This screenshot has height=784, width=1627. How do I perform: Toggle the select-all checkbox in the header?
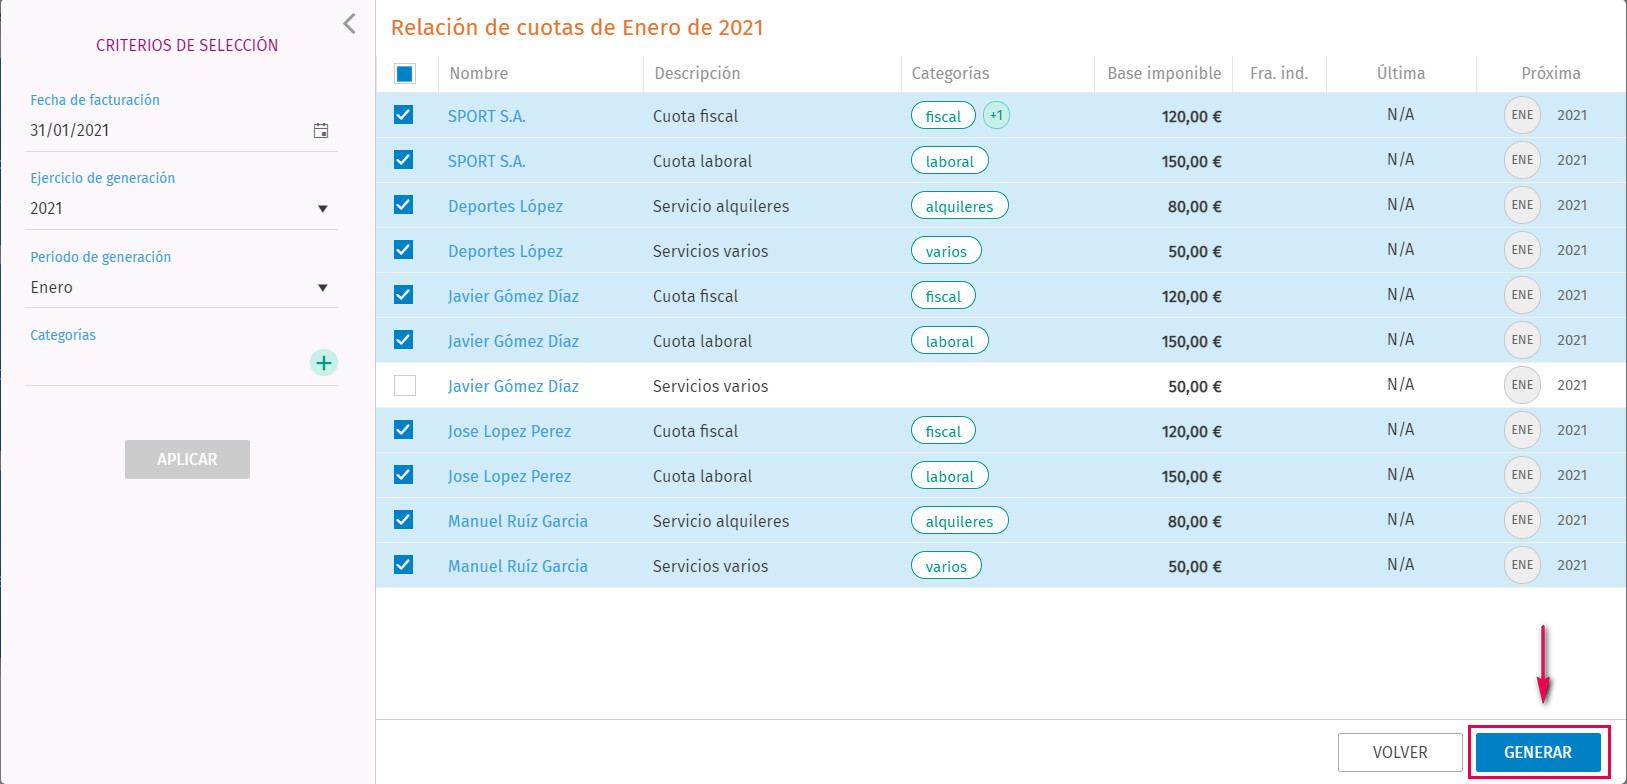click(405, 74)
